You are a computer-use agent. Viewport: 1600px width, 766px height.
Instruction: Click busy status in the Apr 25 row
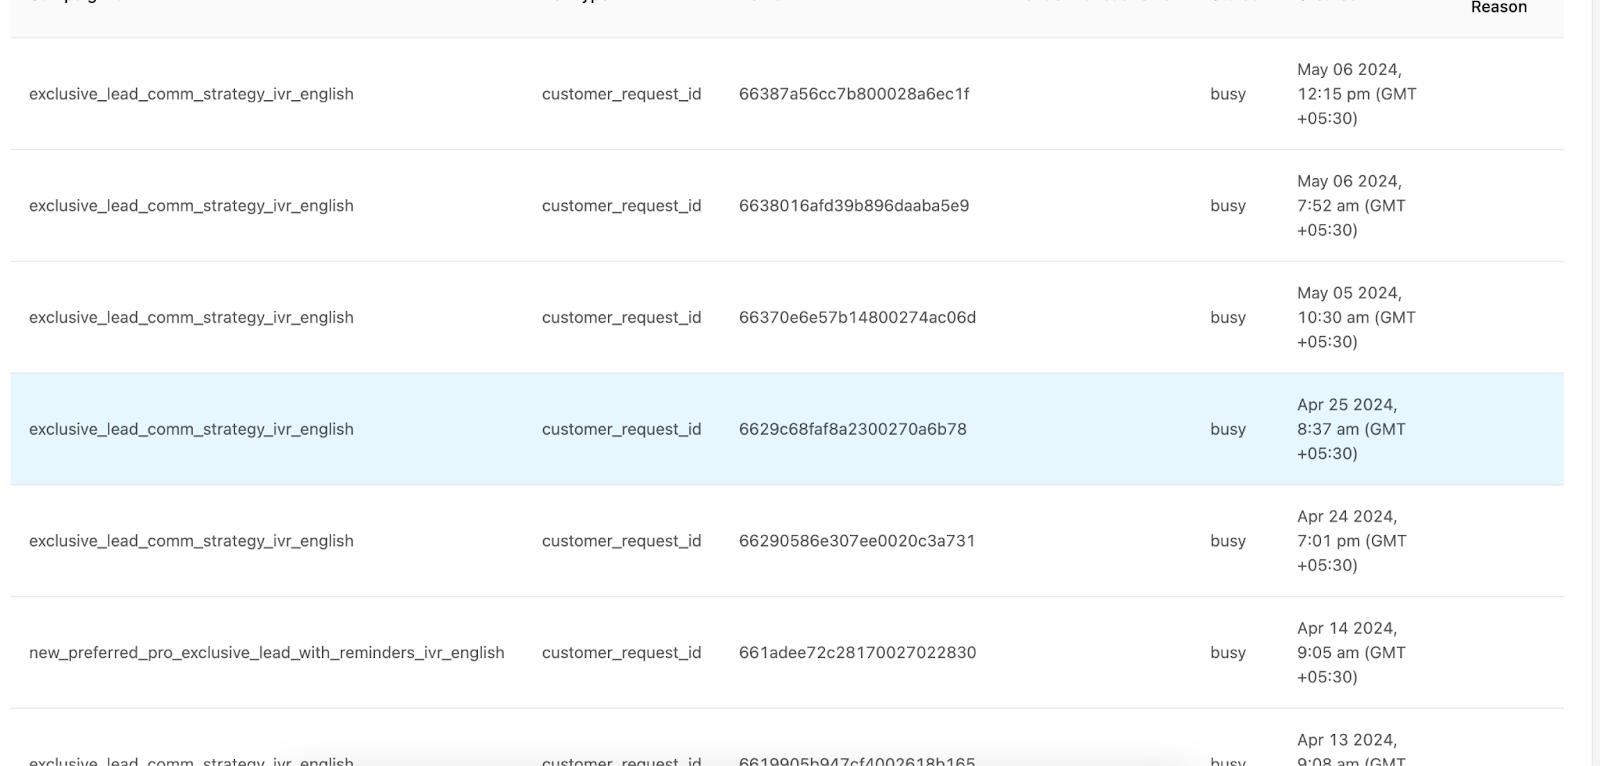tap(1227, 429)
